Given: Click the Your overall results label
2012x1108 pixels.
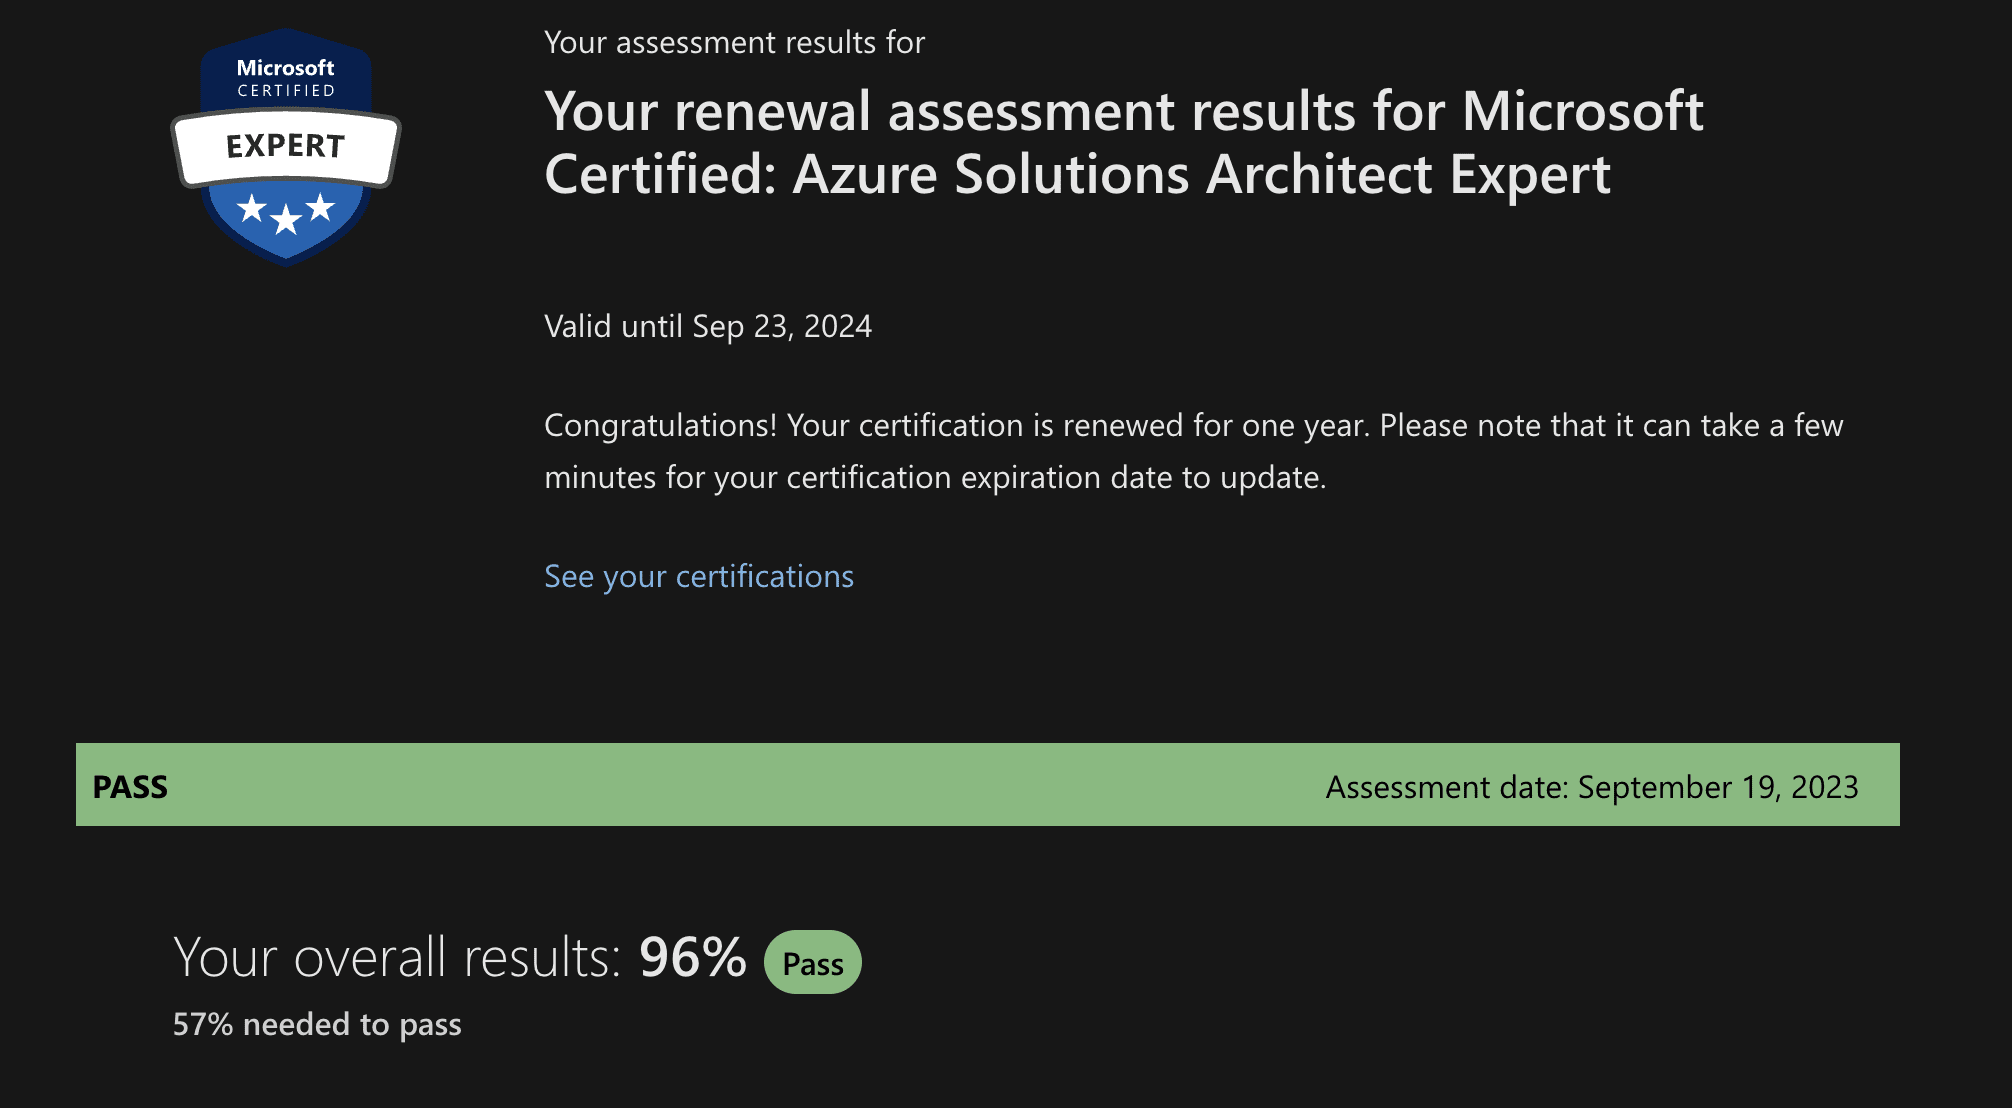Looking at the screenshot, I should pyautogui.click(x=398, y=958).
